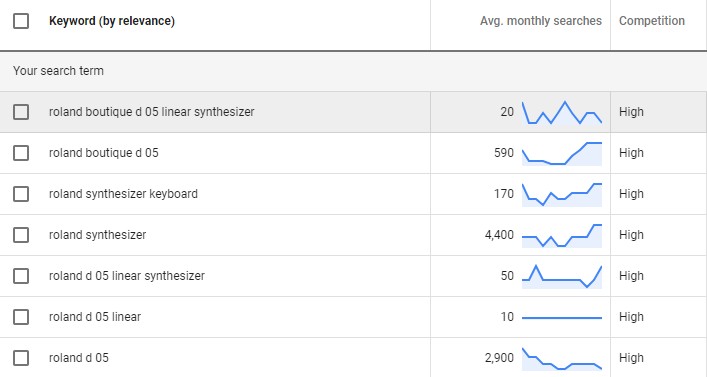Viewport: 707px width, 377px height.
Task: View flat trend line for roland d 05 linear
Action: 562,318
